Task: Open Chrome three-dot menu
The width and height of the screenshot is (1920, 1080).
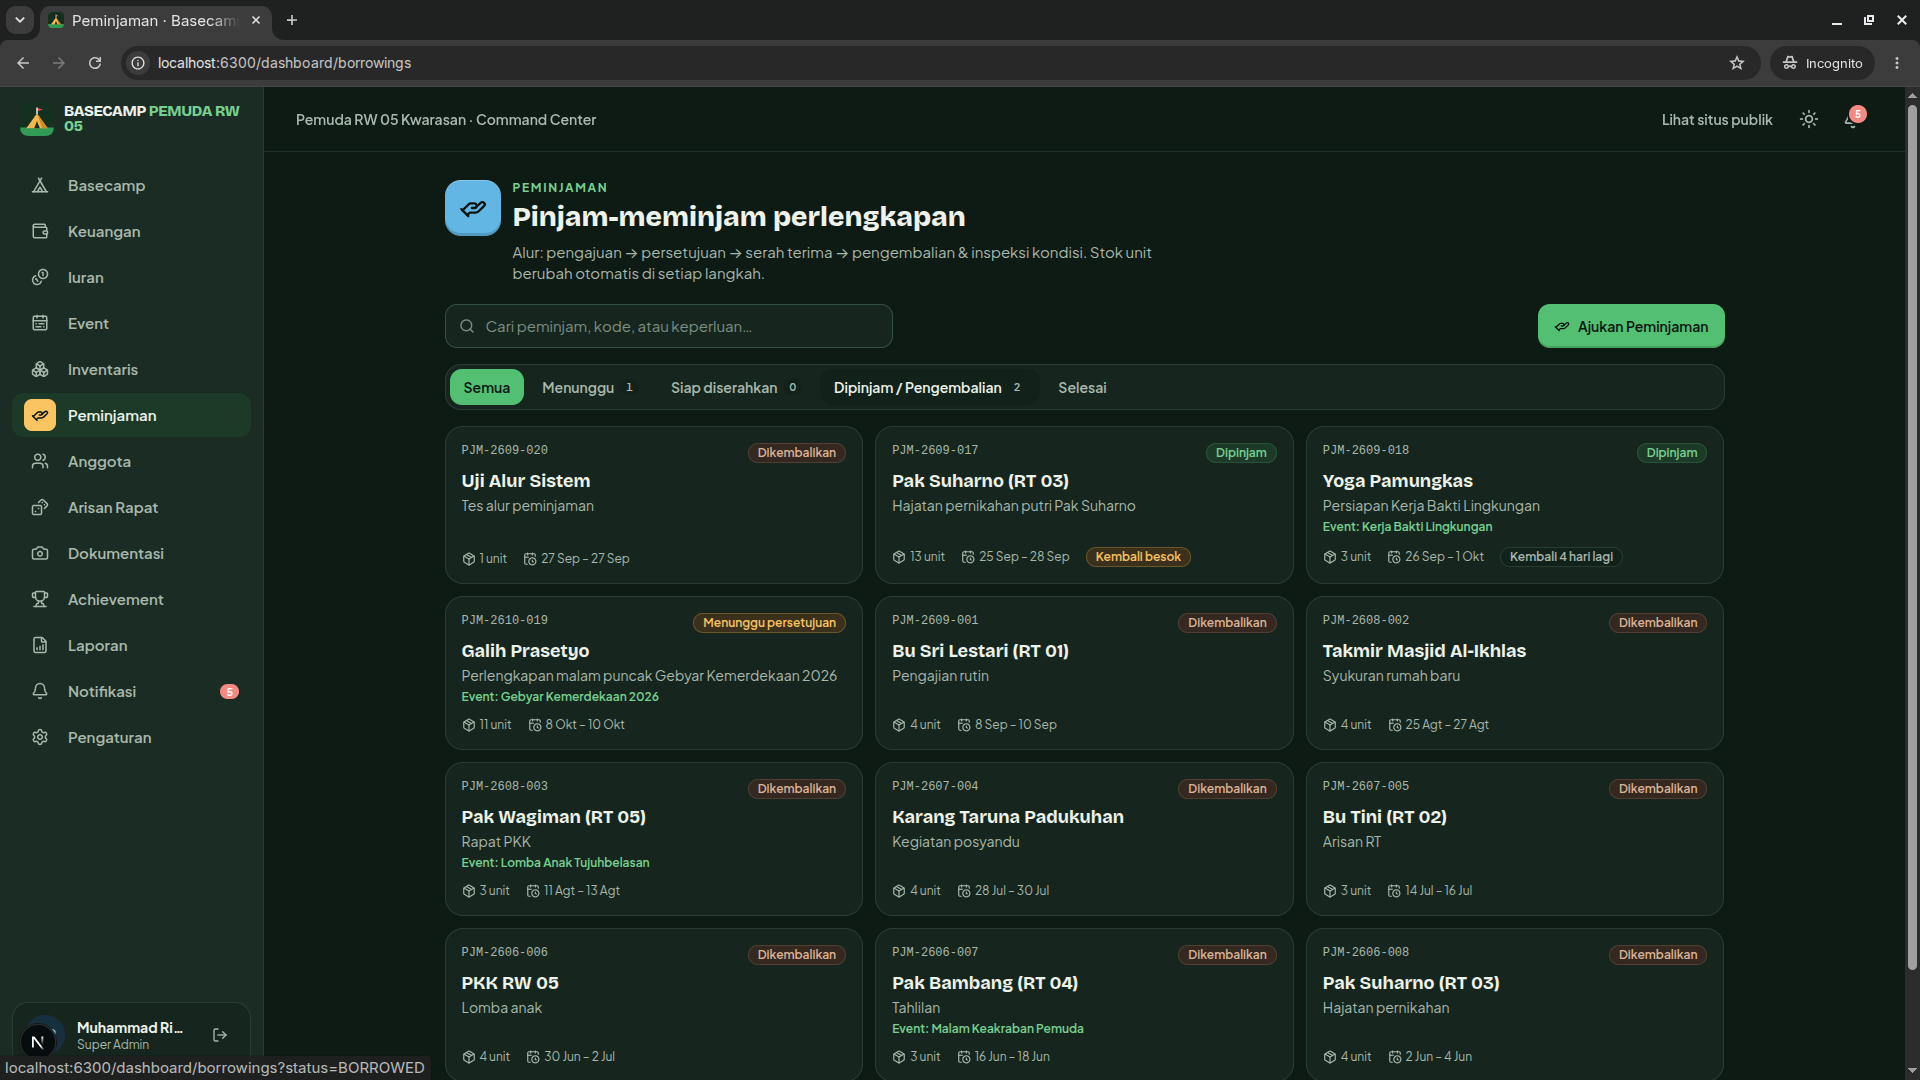Action: point(1897,63)
